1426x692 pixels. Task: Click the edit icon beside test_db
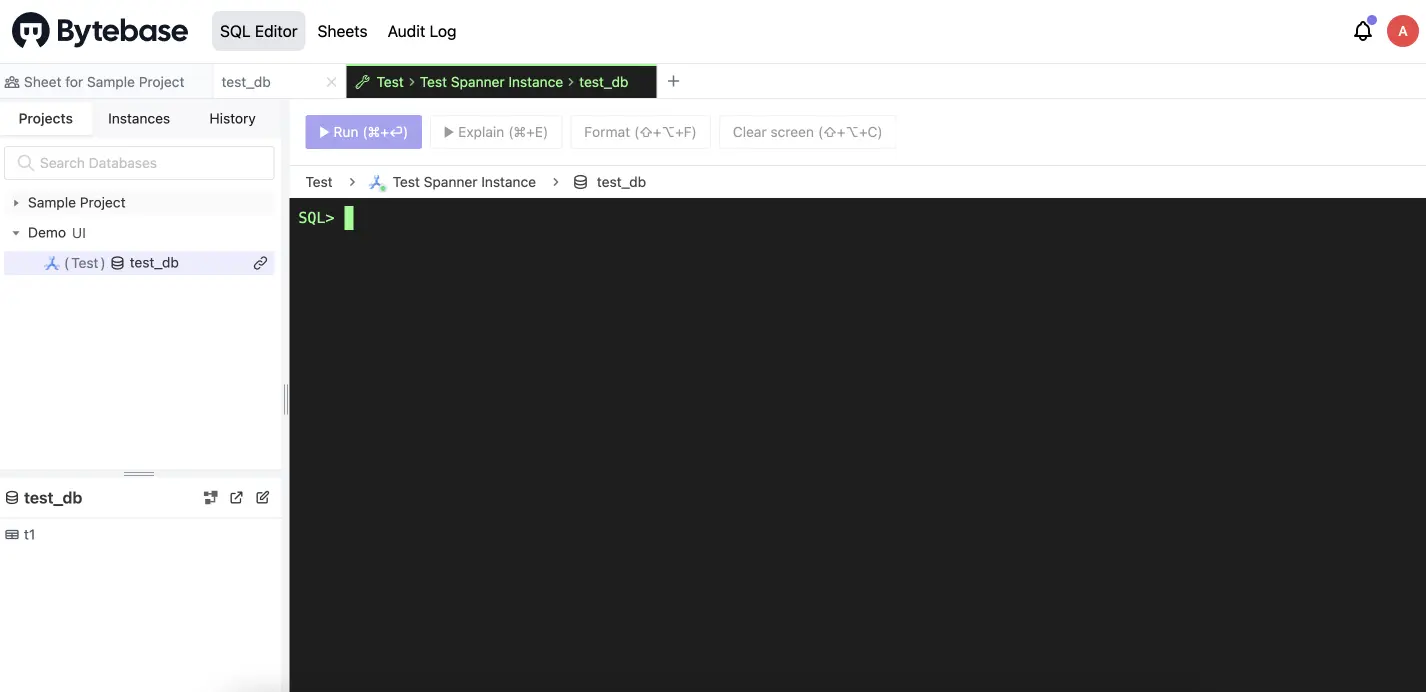263,497
